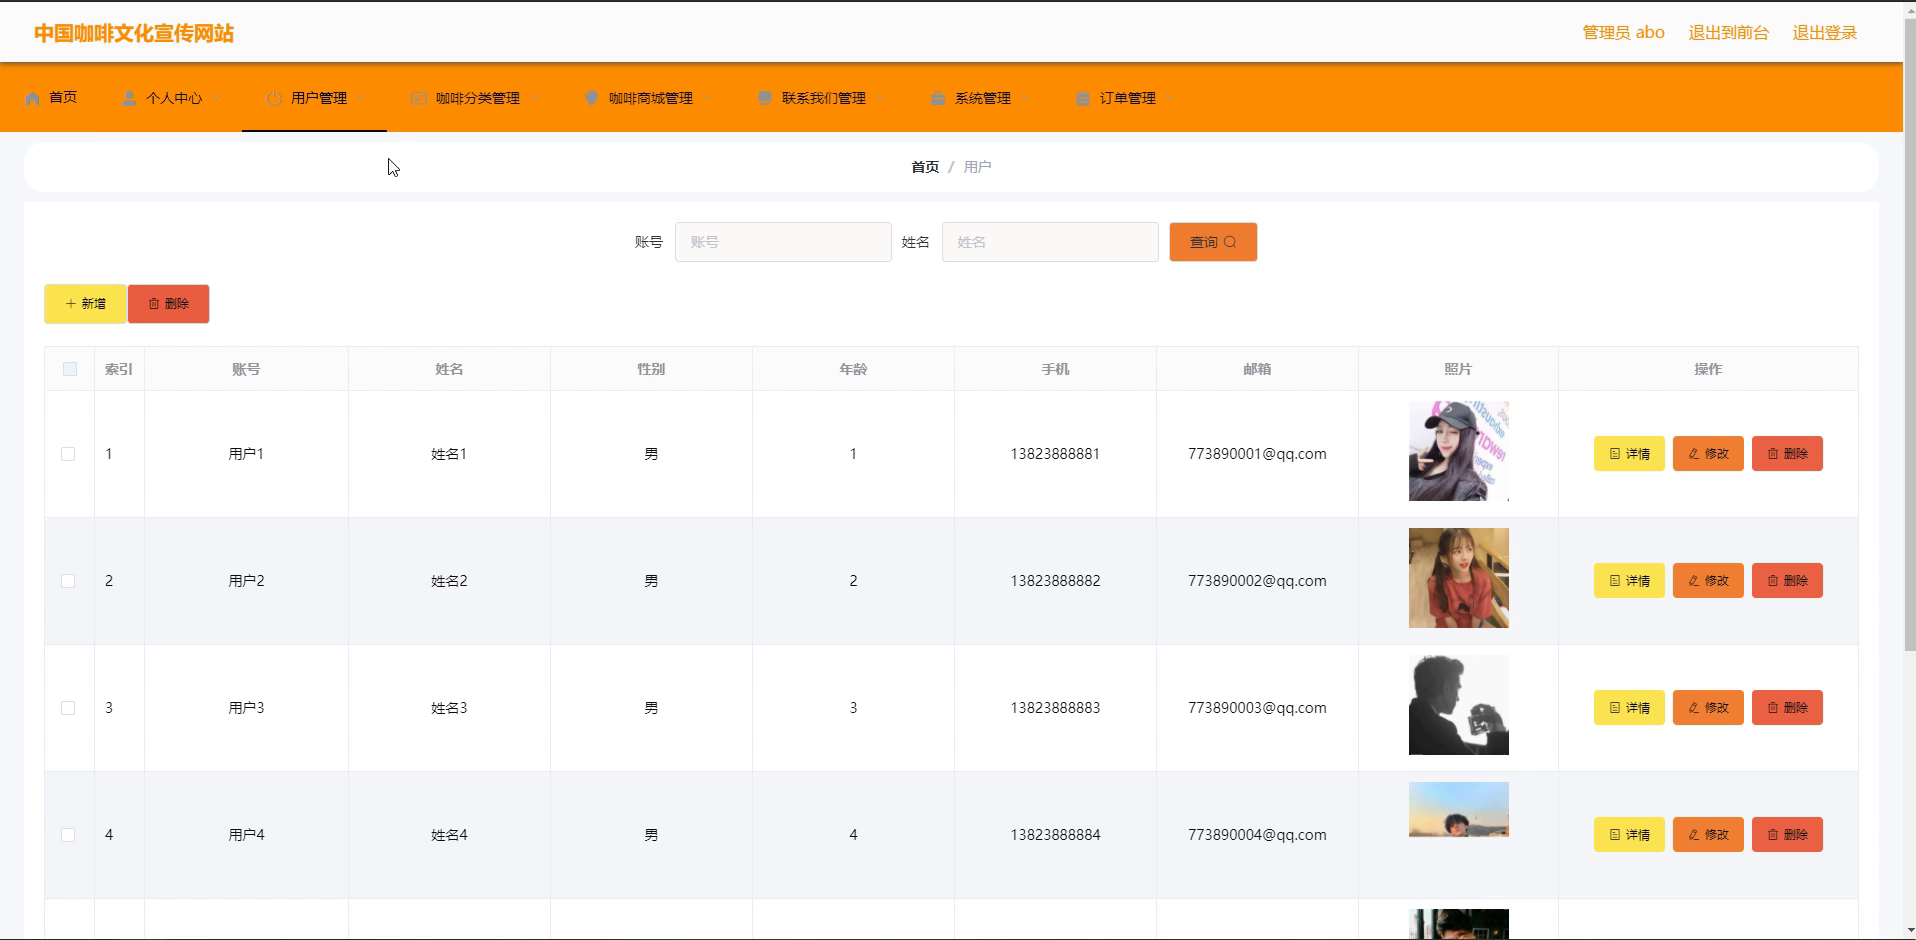
Task: Click 修改 for 用户3
Action: coord(1708,708)
